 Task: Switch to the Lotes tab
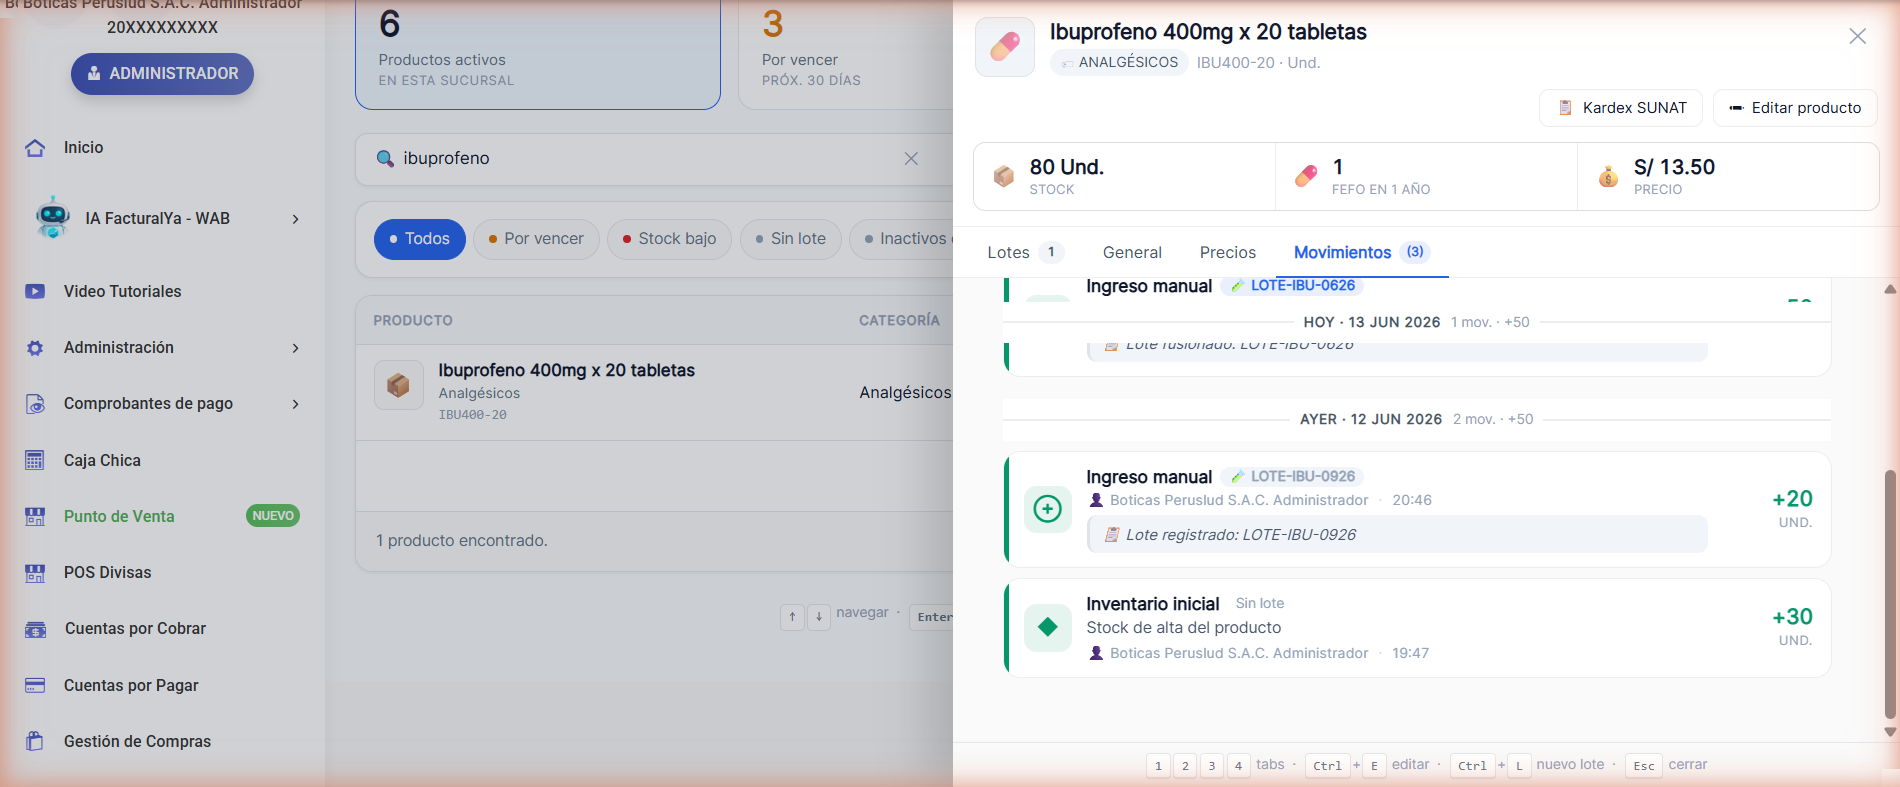pos(1025,253)
